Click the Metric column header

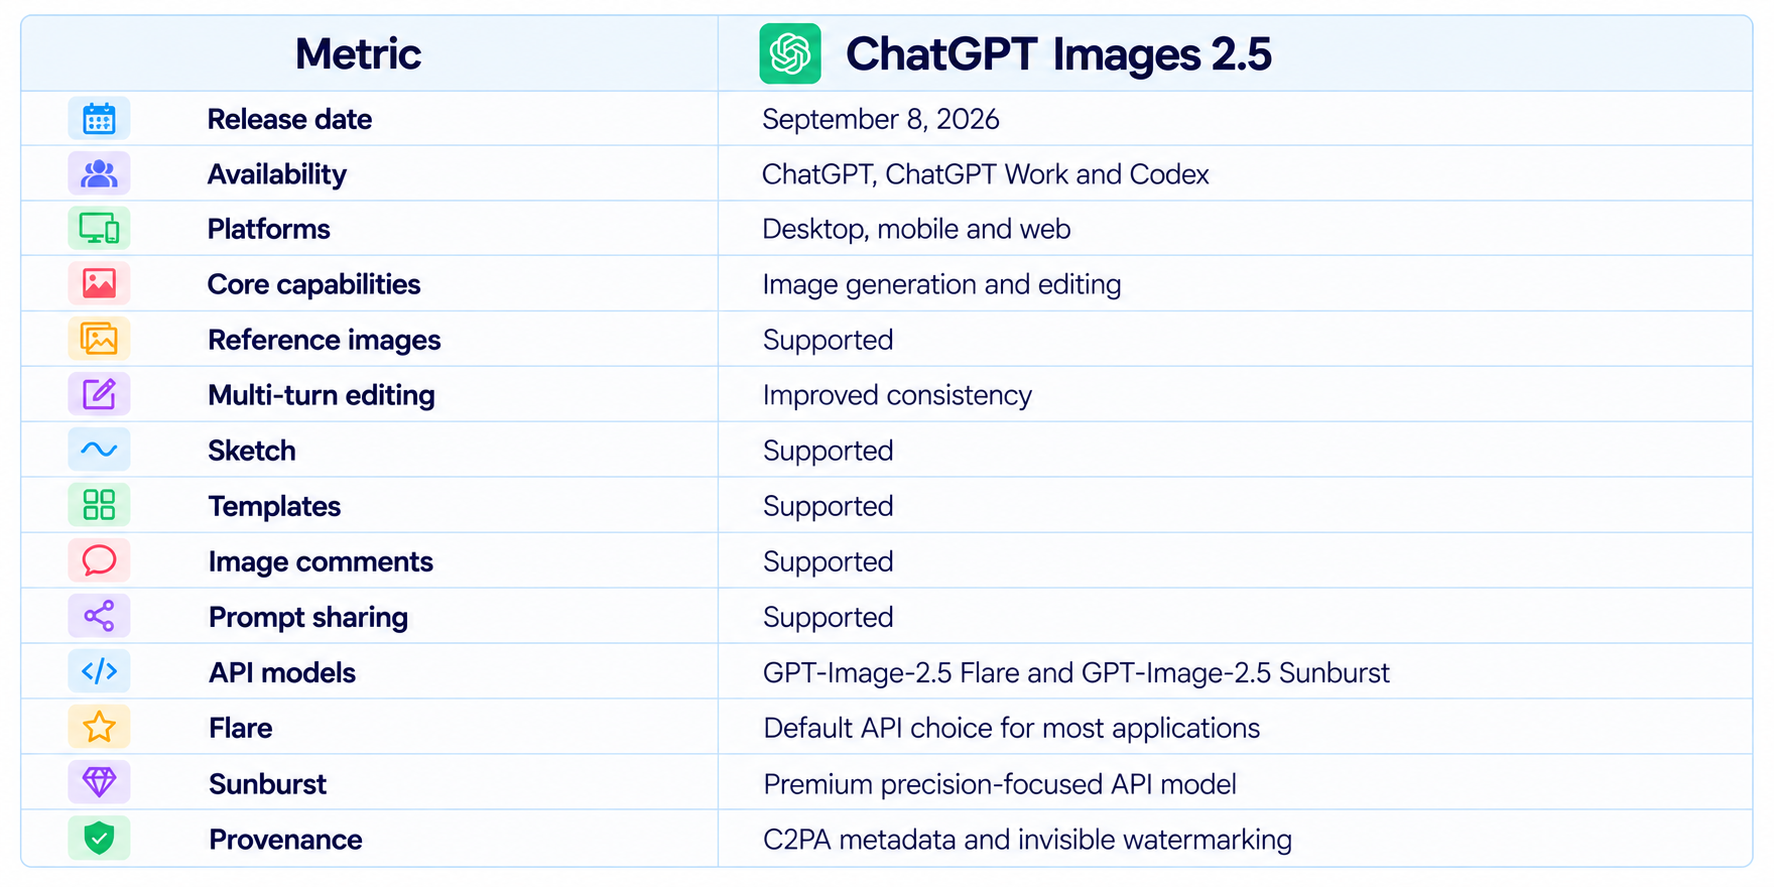point(358,54)
